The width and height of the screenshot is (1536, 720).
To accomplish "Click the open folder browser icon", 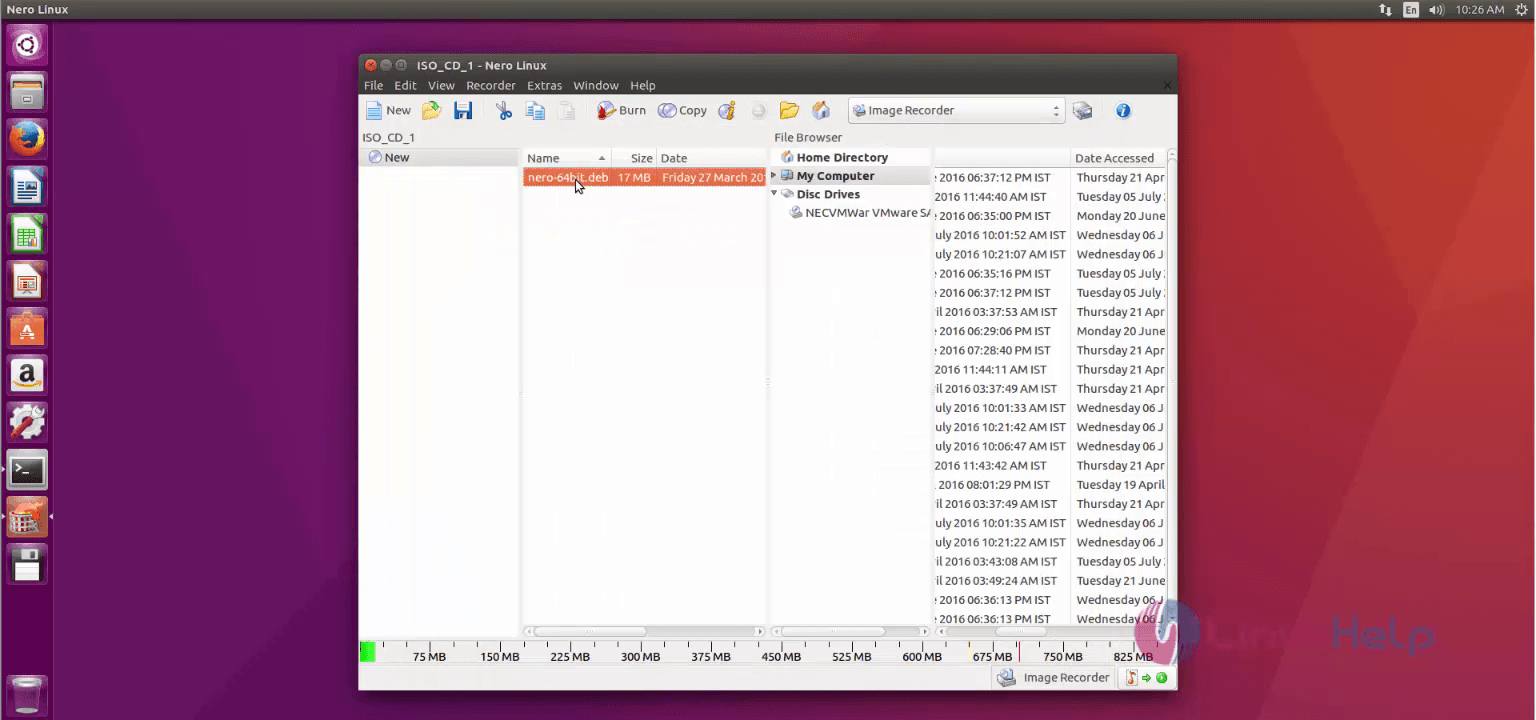I will click(x=789, y=111).
